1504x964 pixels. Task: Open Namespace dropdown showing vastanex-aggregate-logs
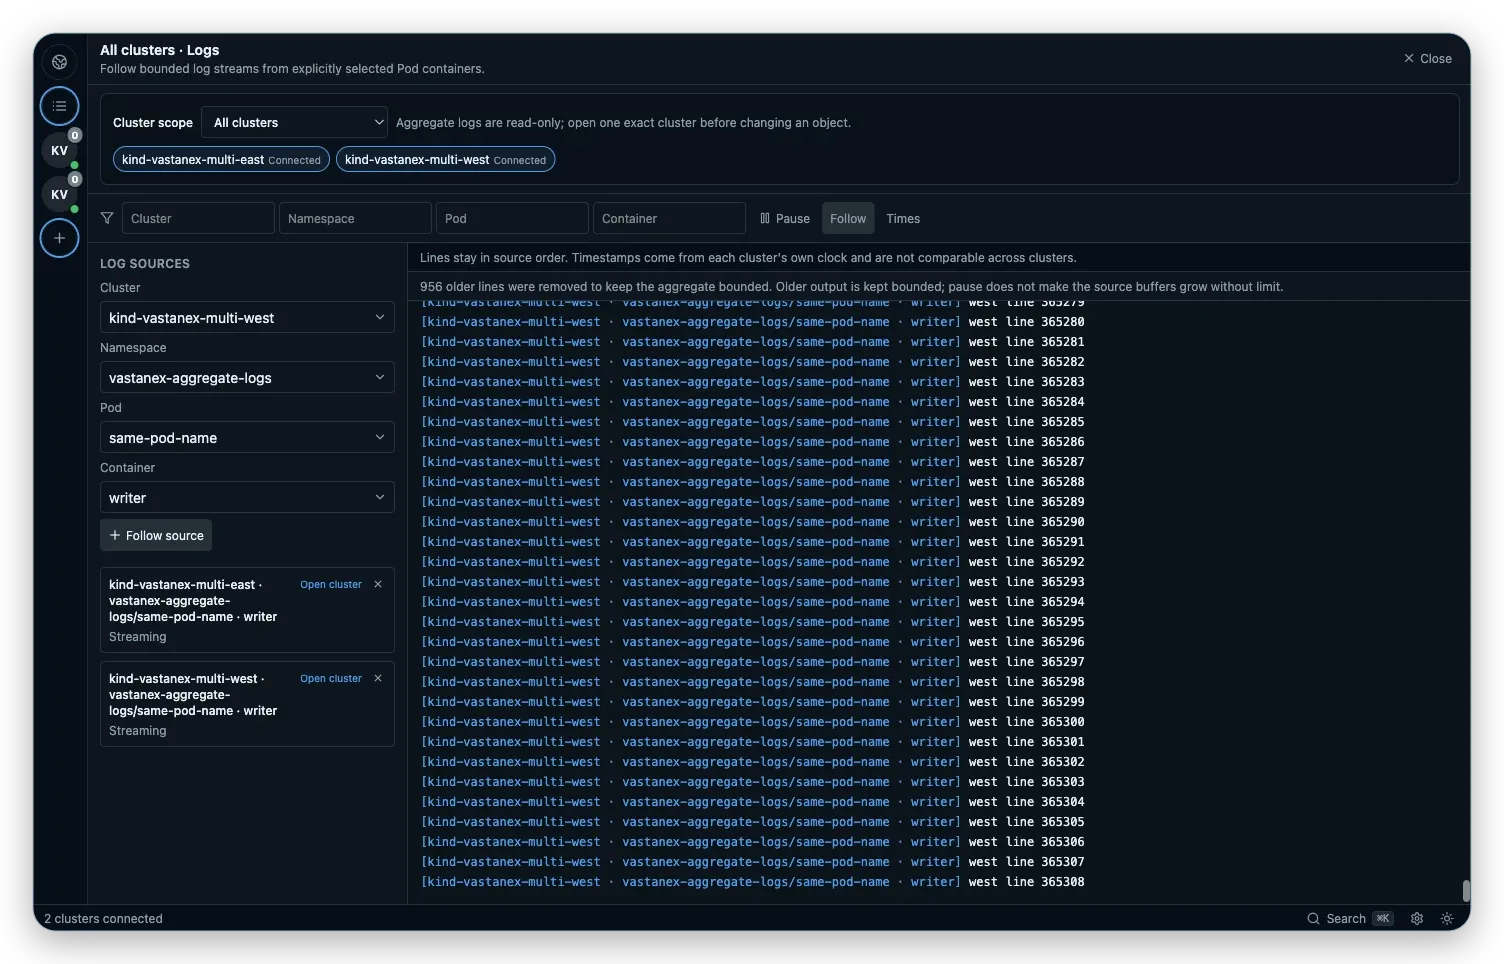247,378
